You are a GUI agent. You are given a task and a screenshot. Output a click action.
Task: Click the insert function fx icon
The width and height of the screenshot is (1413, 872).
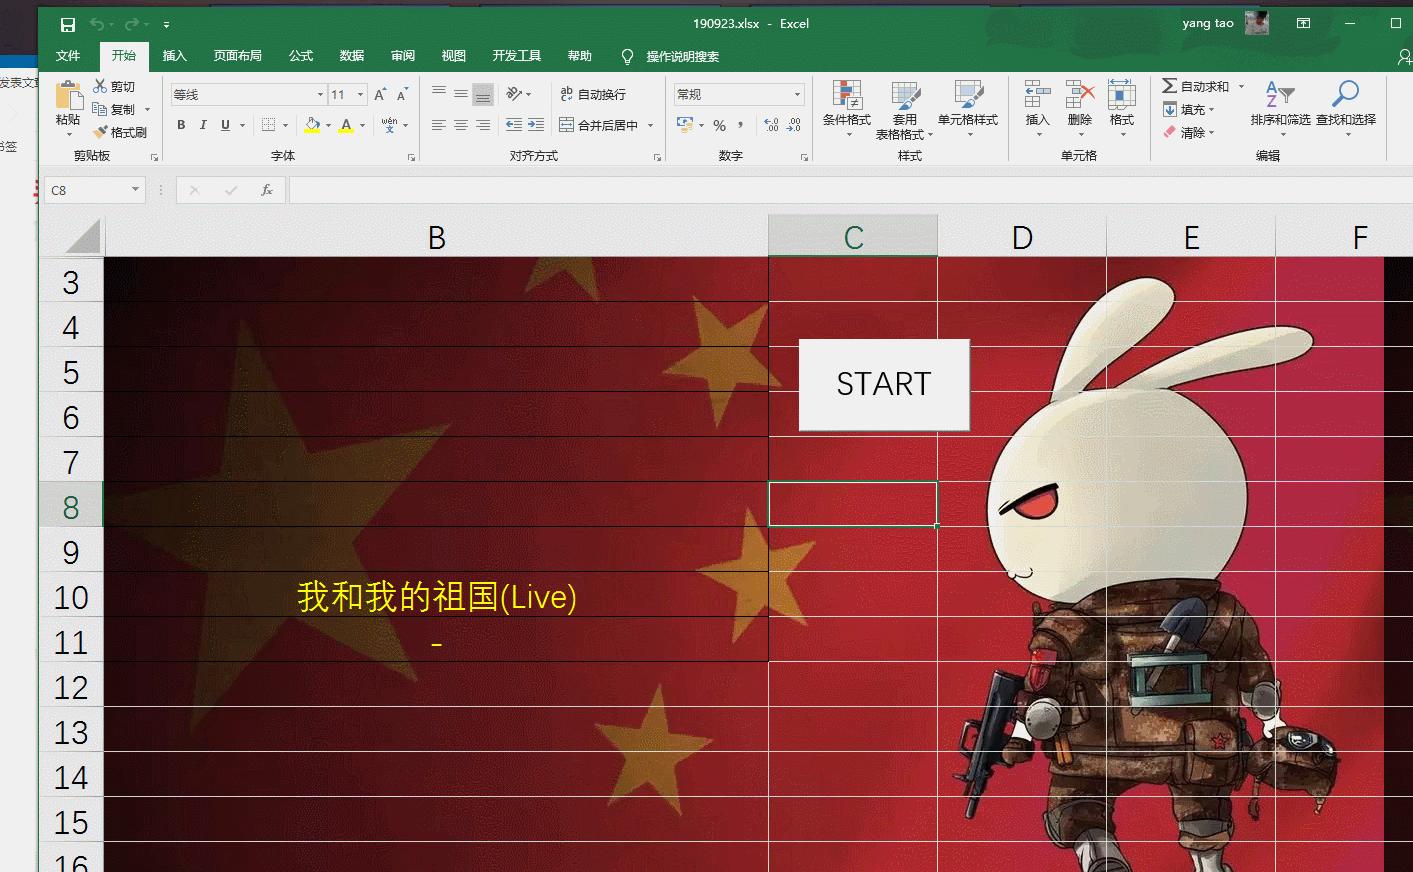267,190
